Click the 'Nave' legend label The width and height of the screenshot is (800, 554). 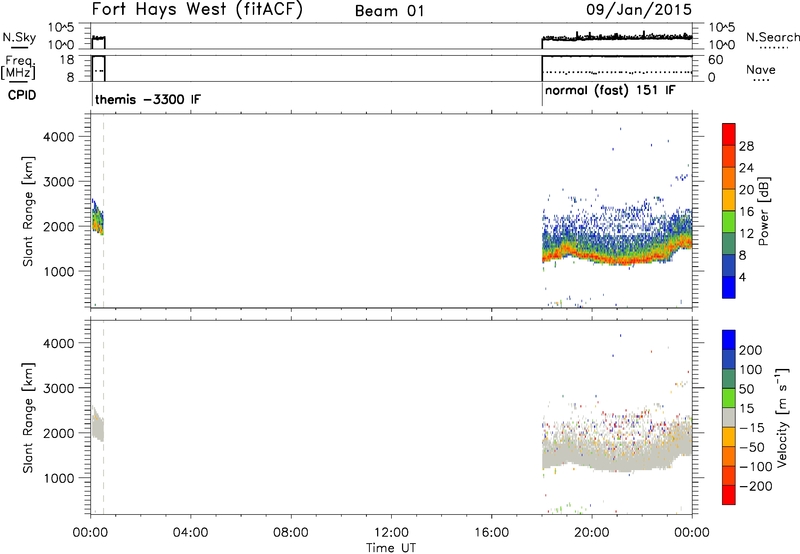click(x=761, y=70)
